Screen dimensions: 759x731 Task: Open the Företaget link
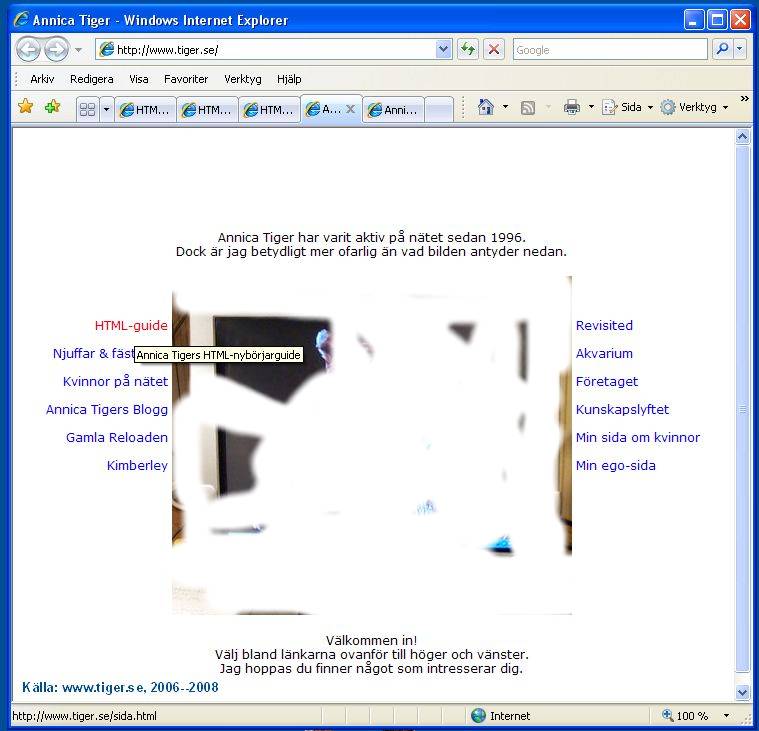[607, 381]
